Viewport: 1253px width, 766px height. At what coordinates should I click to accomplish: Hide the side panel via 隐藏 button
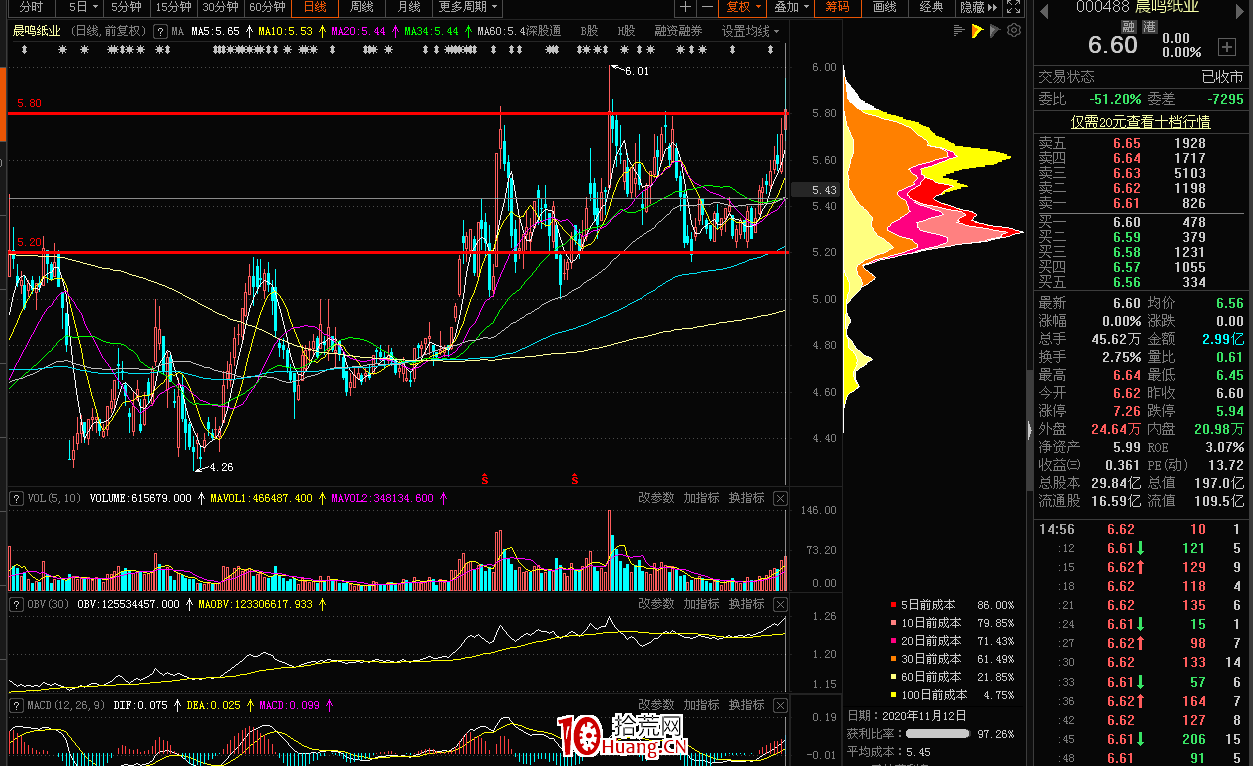tap(977, 7)
